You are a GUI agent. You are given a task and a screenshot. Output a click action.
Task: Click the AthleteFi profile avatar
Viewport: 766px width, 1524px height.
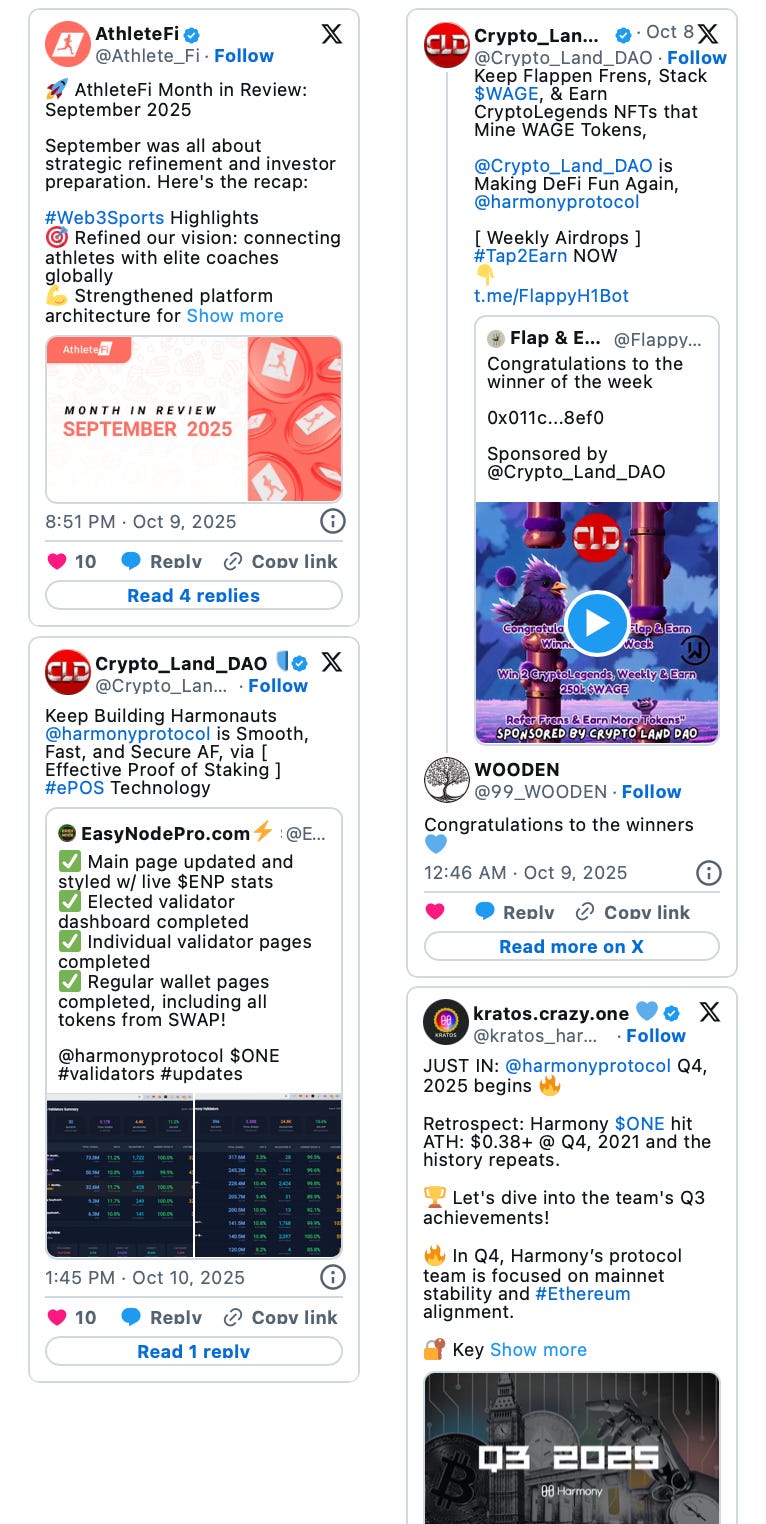pyautogui.click(x=67, y=44)
